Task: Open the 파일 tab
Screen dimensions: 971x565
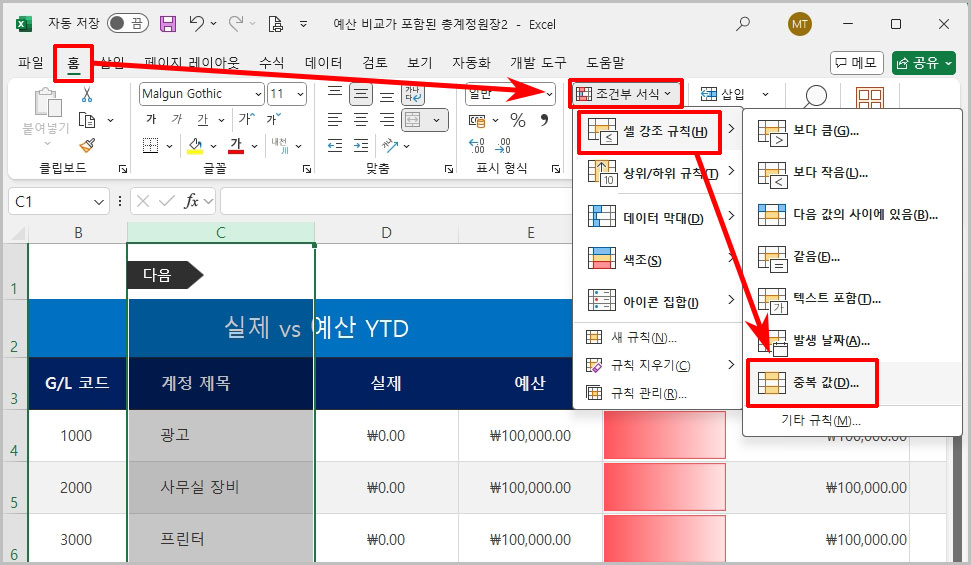Action: (x=30, y=63)
